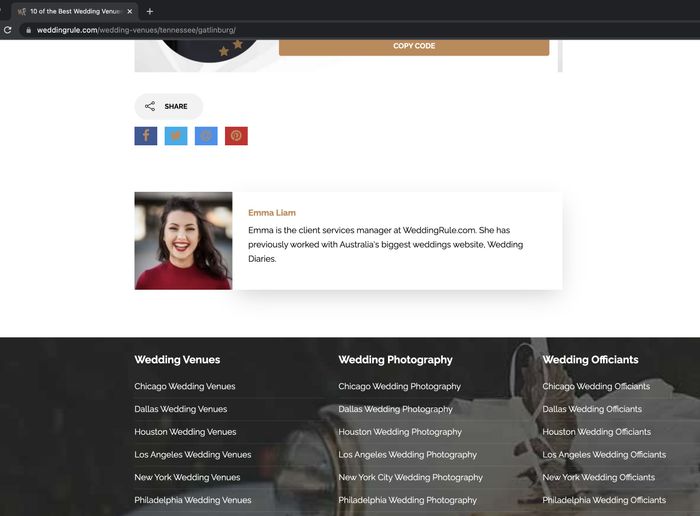This screenshot has height=516, width=700.
Task: Open Dallas Wedding Photography link
Action: point(396,409)
